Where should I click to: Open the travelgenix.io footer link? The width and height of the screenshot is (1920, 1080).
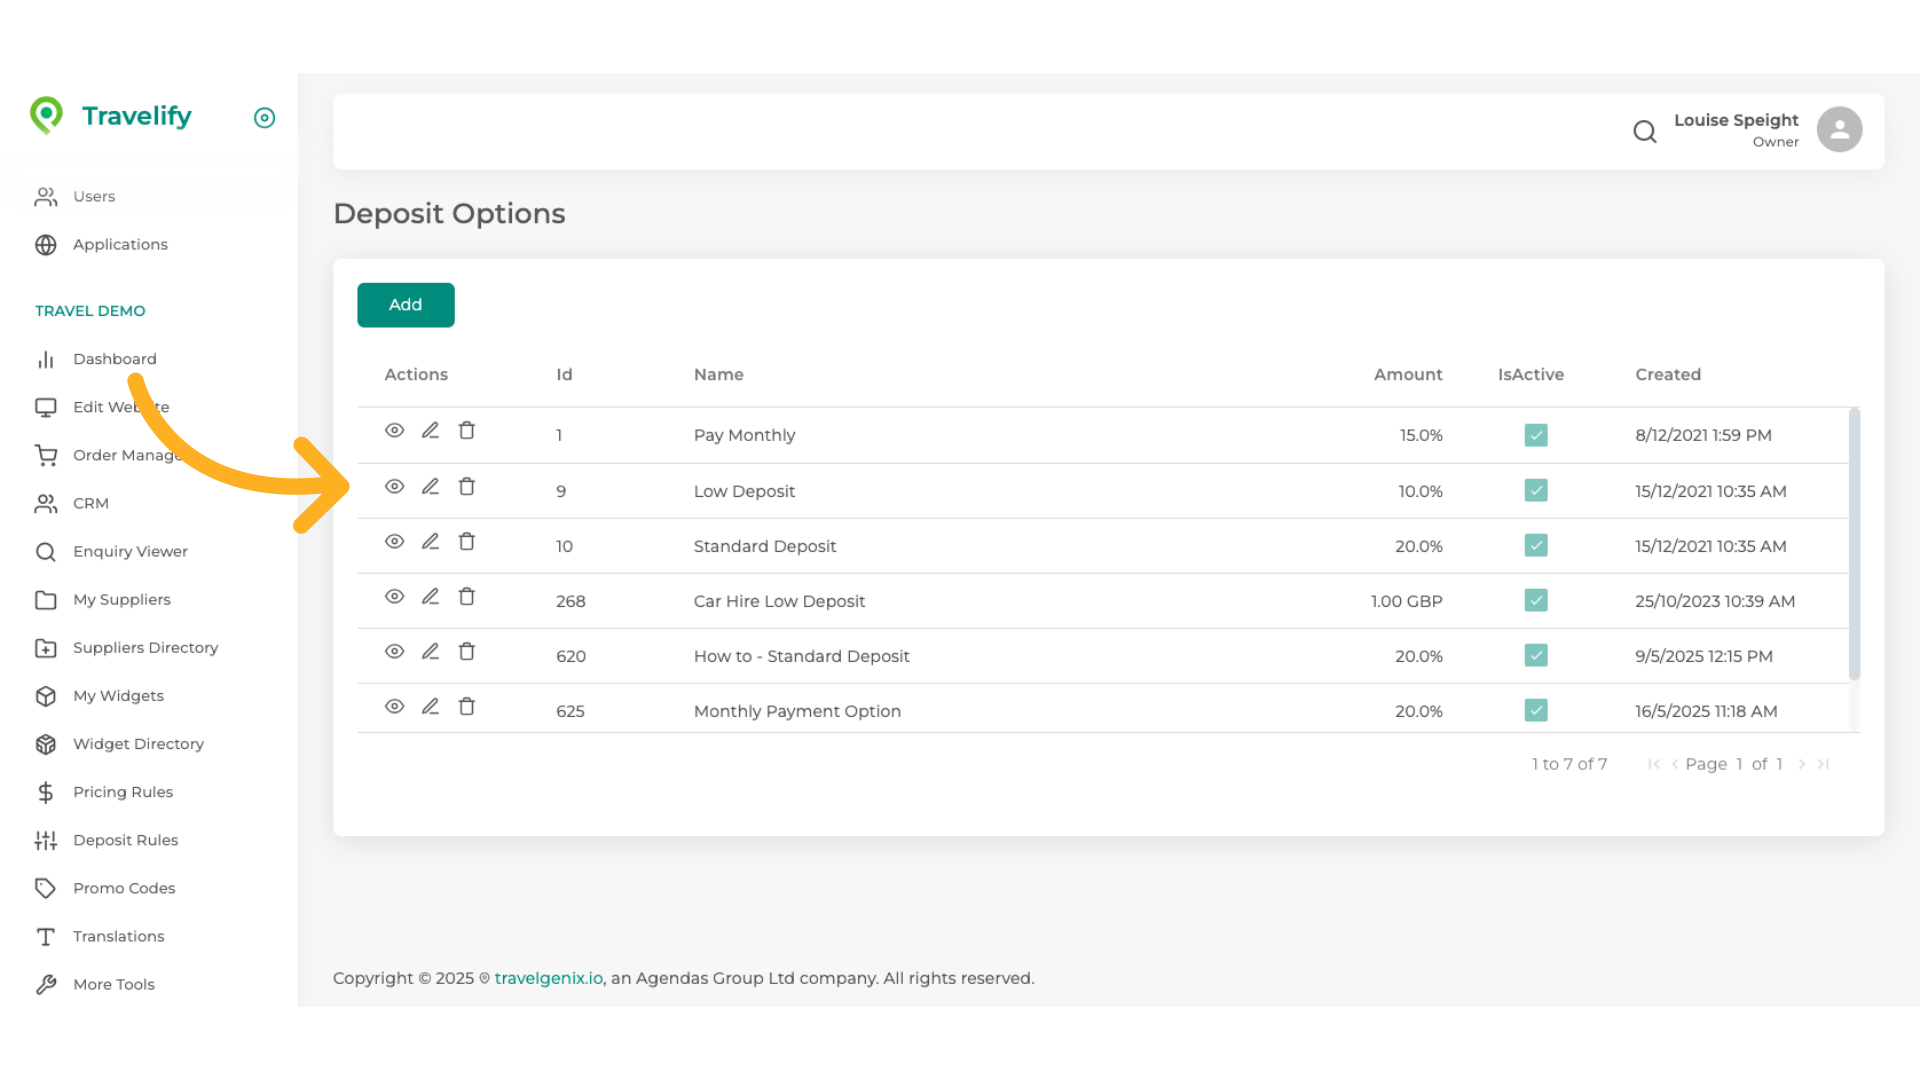[548, 978]
